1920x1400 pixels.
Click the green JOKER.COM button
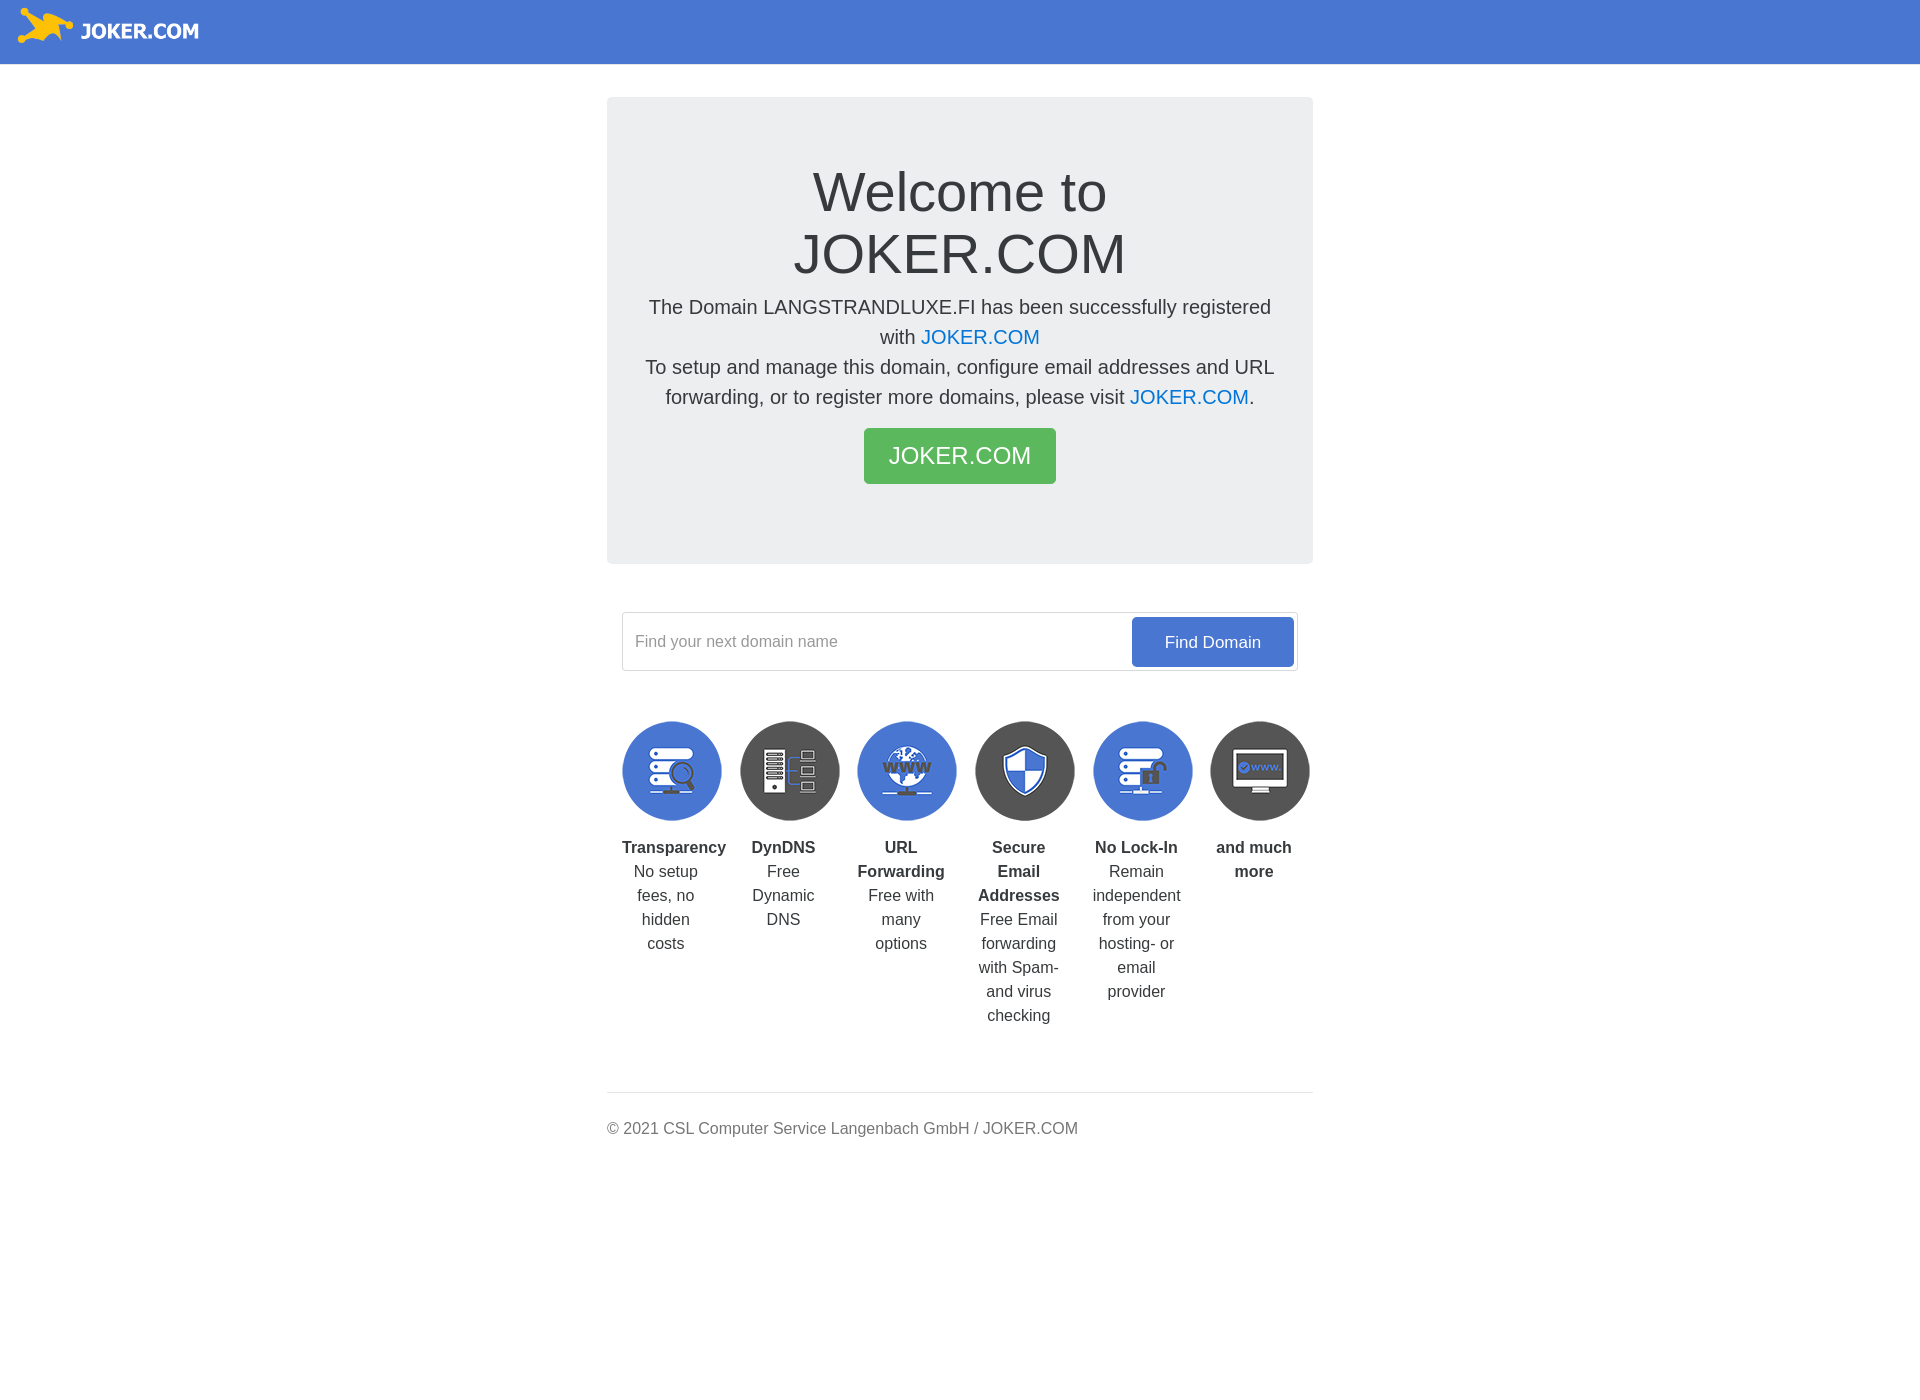[959, 455]
